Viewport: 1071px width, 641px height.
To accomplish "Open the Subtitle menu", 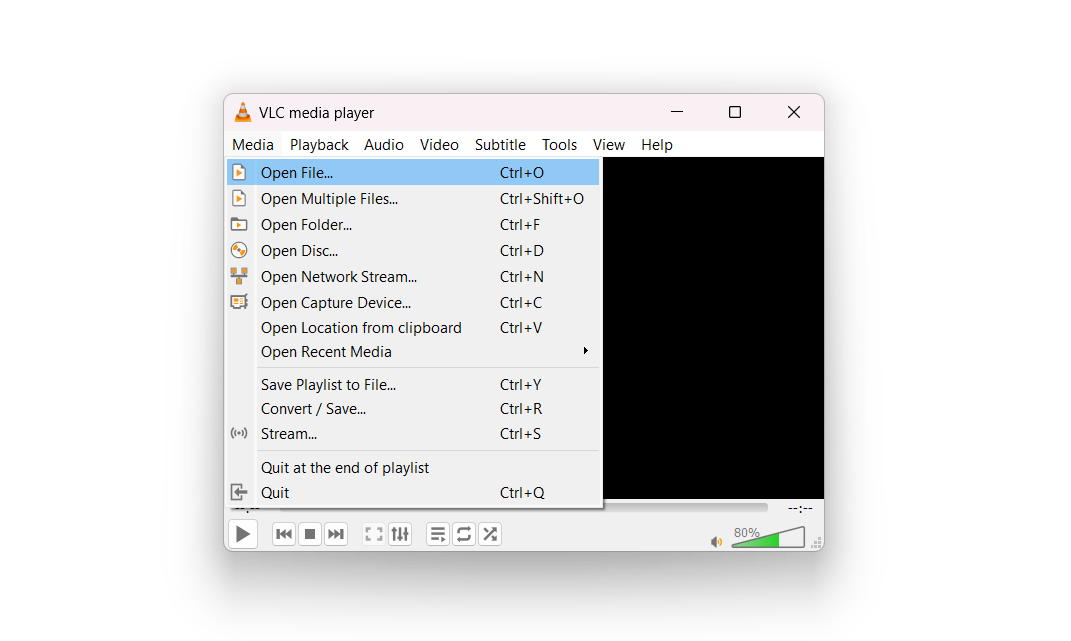I will click(500, 145).
